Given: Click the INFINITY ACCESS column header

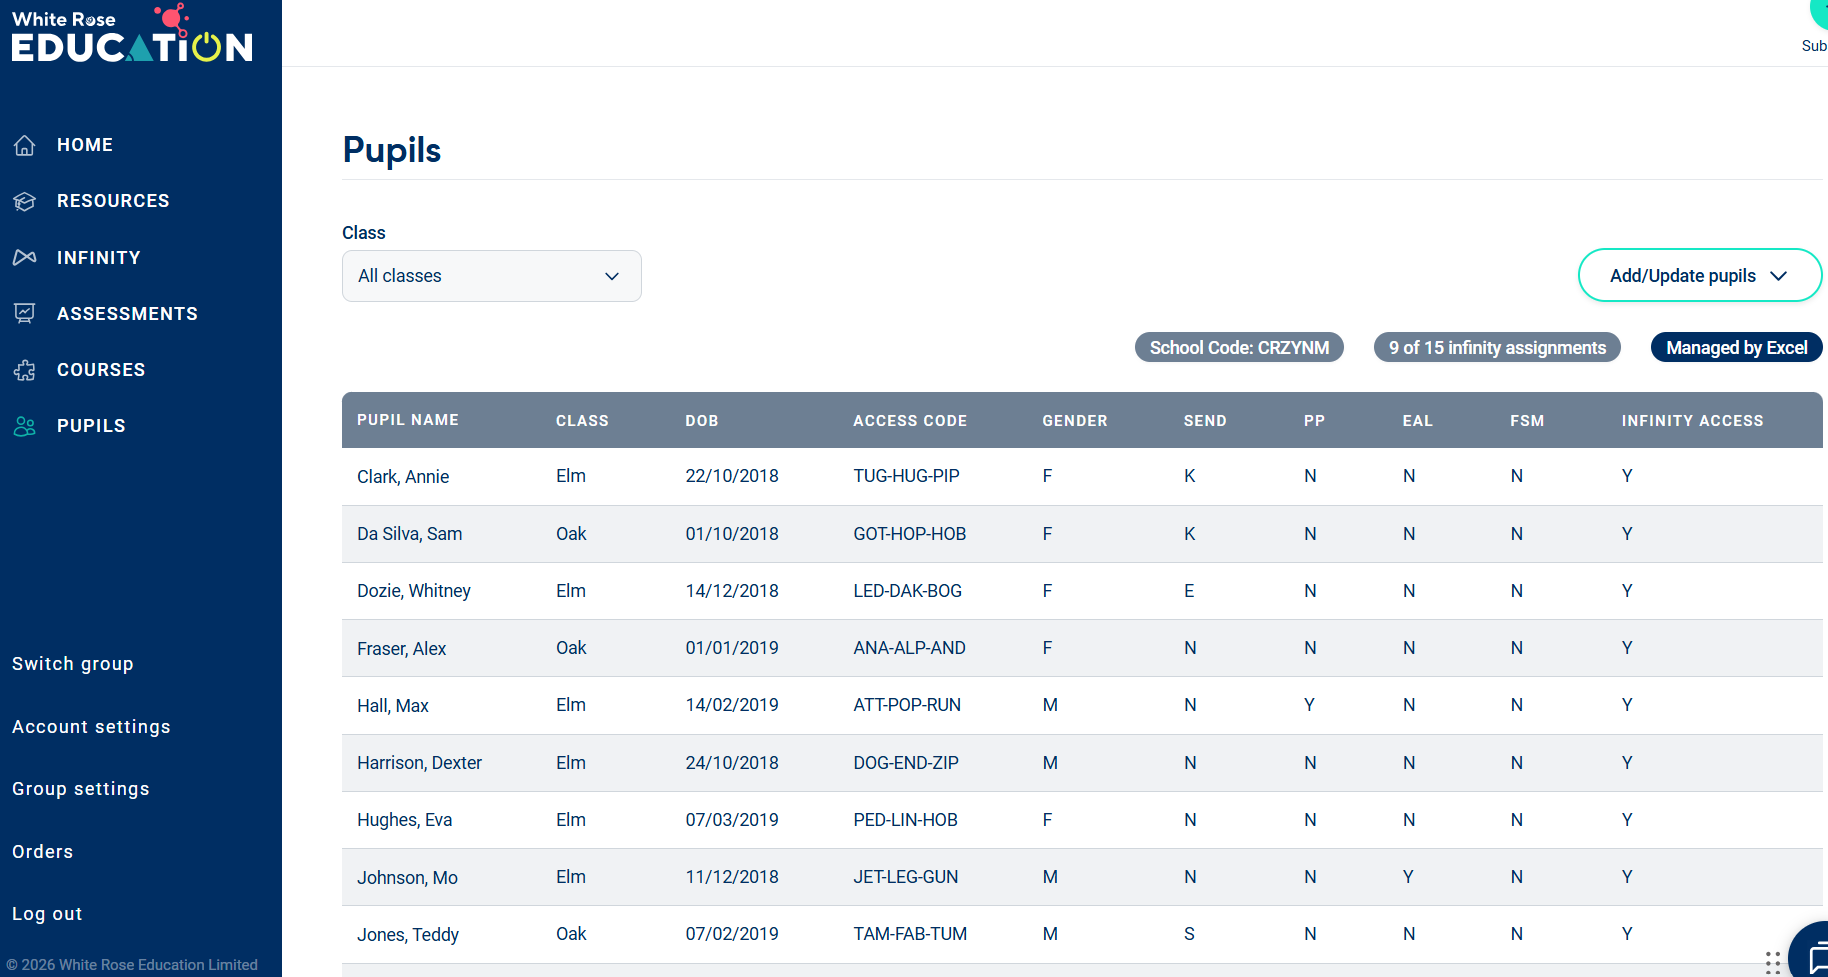Looking at the screenshot, I should [1692, 421].
